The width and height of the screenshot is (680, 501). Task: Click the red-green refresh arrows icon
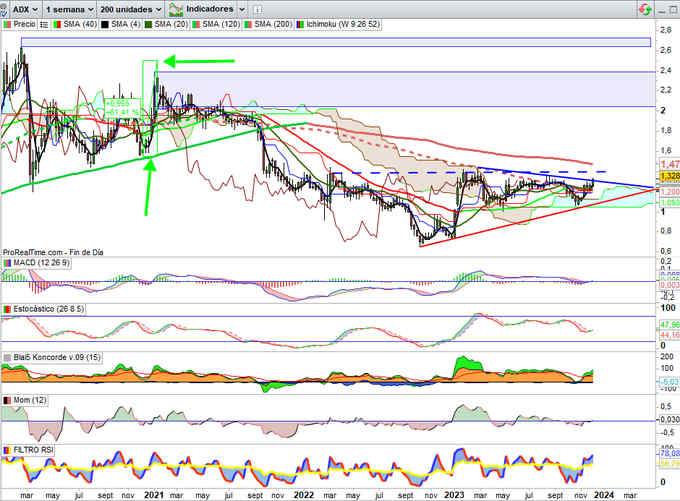(x=645, y=9)
